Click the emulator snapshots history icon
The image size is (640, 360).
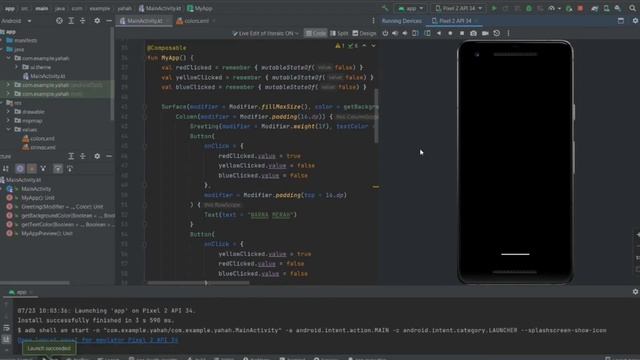point(496,33)
